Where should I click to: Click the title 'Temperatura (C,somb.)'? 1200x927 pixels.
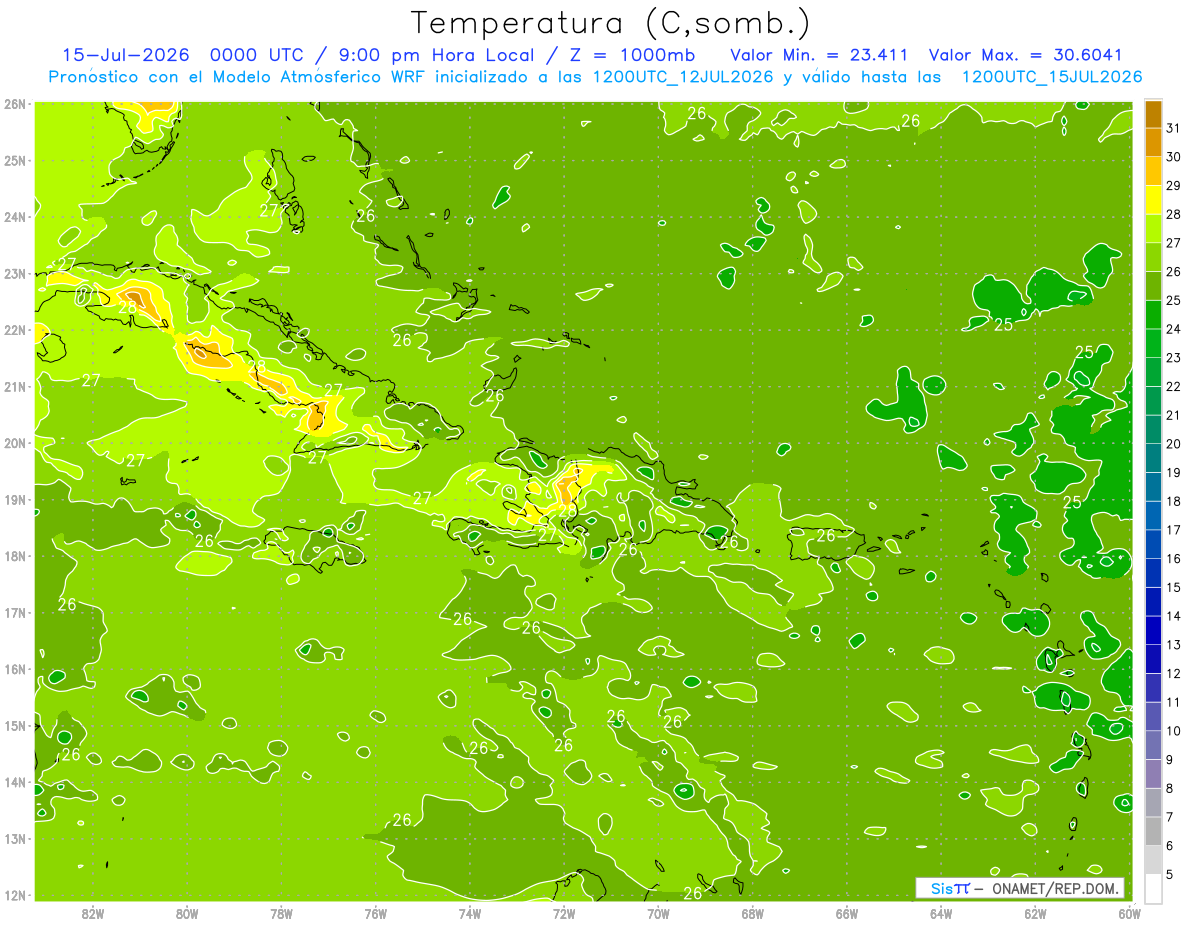611,23
